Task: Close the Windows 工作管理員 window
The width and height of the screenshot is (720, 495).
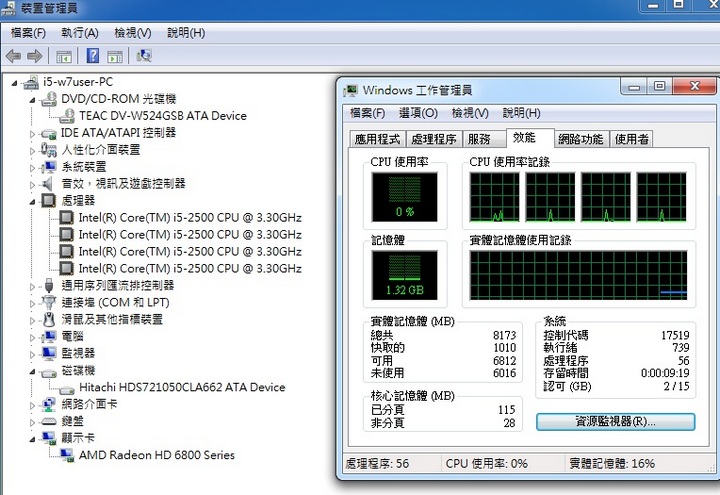Action: point(694,86)
